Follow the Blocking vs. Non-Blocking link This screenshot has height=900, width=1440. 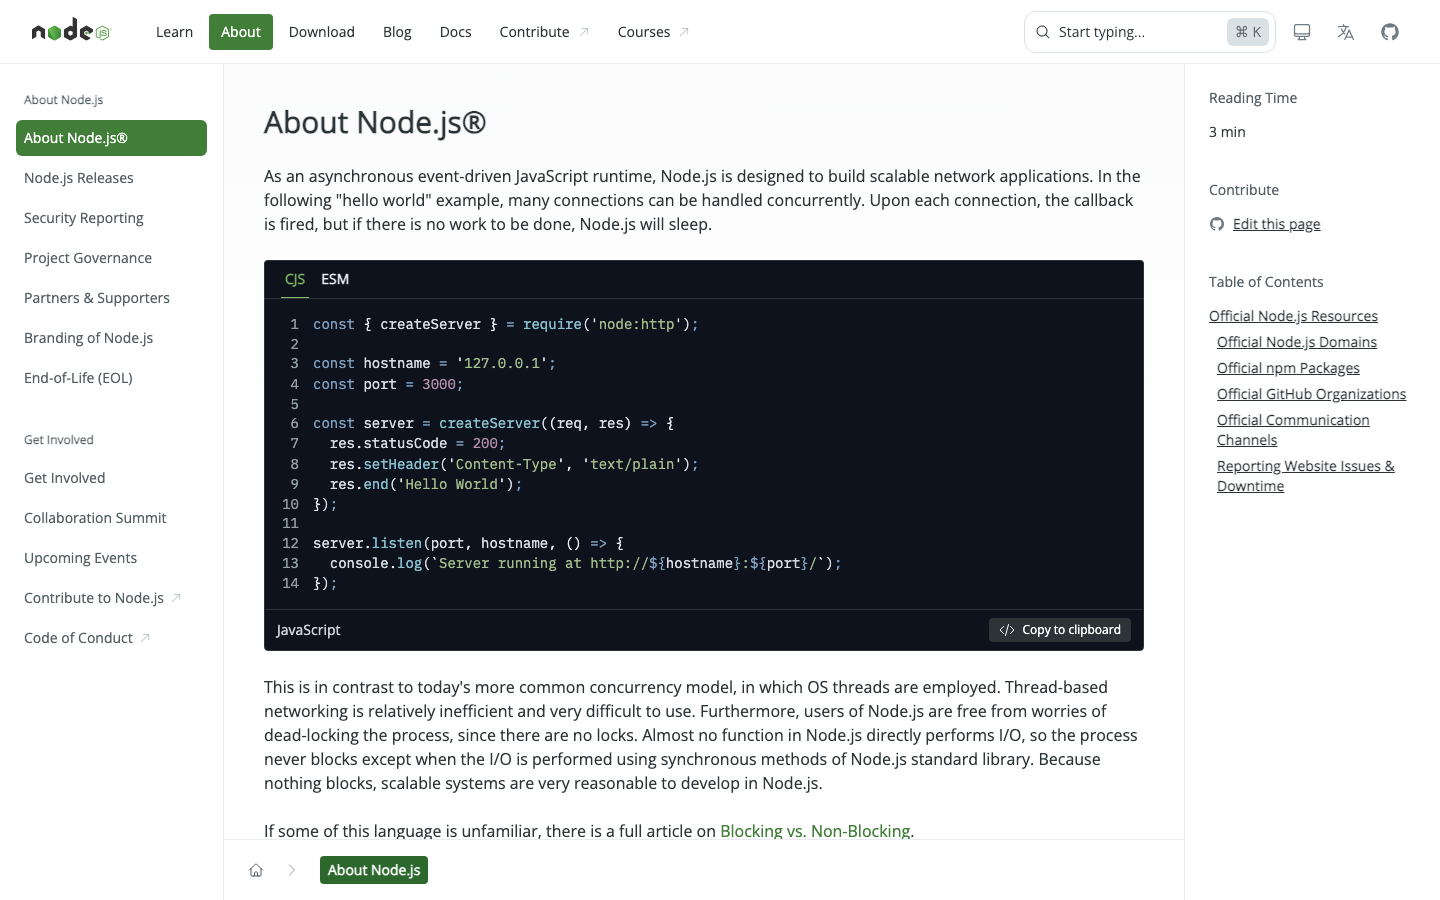(x=815, y=831)
